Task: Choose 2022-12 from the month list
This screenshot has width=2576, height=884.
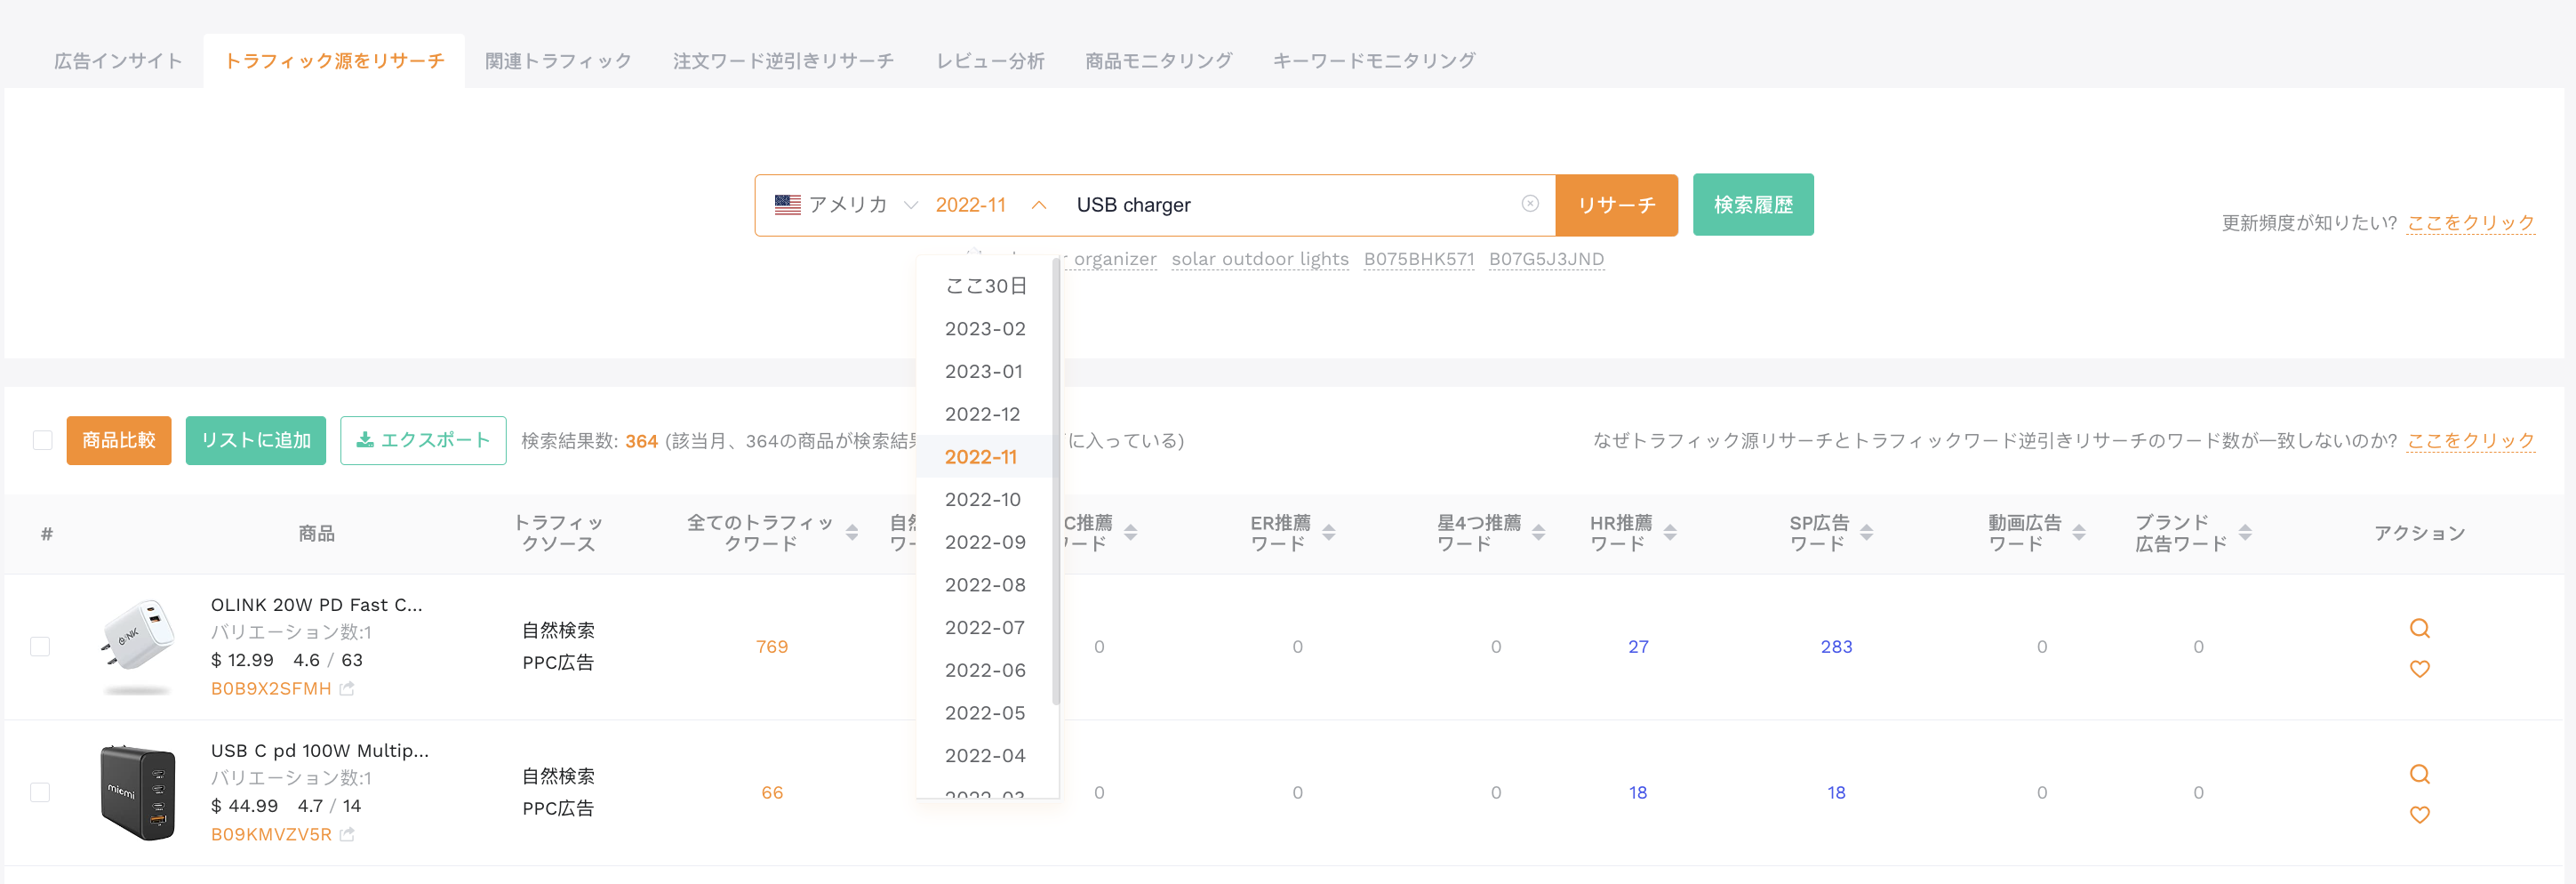Action: [x=985, y=414]
